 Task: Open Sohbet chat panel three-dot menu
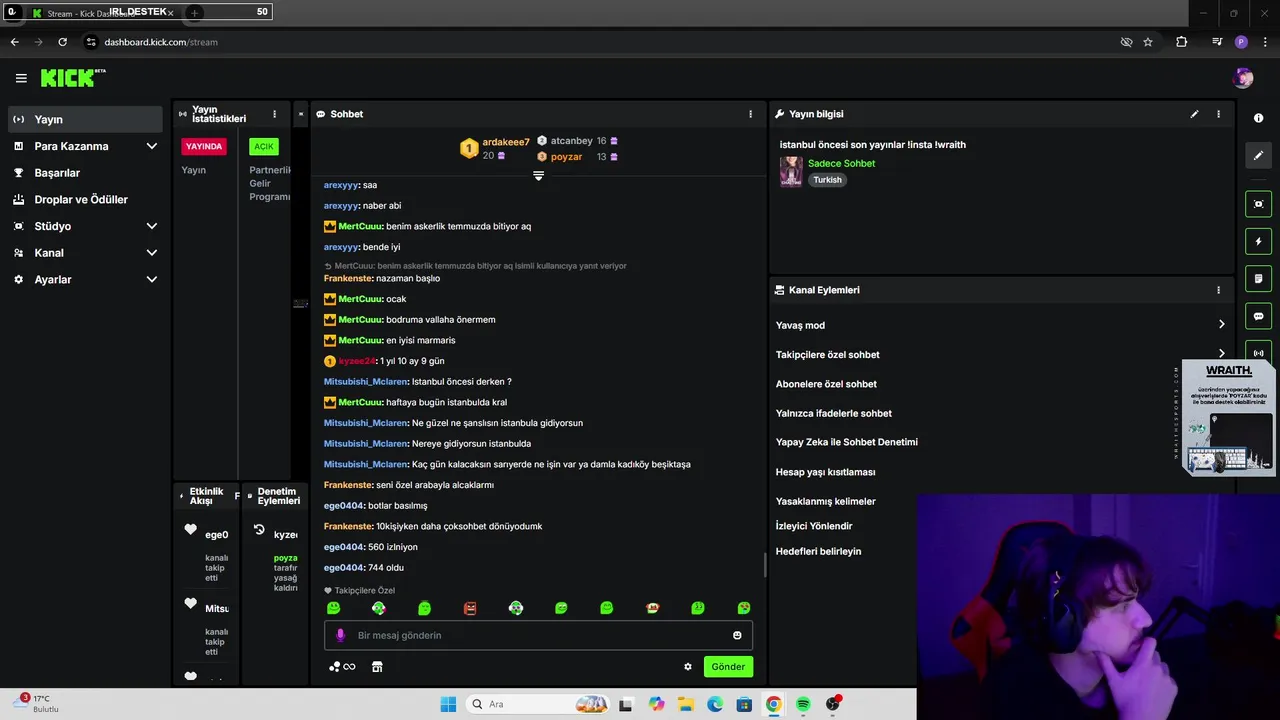[751, 114]
